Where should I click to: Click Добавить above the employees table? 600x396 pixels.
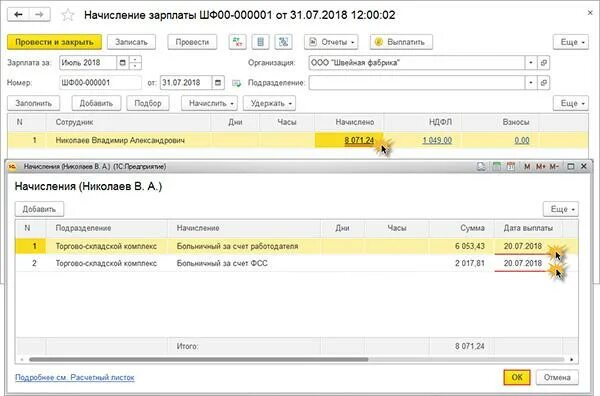click(96, 103)
